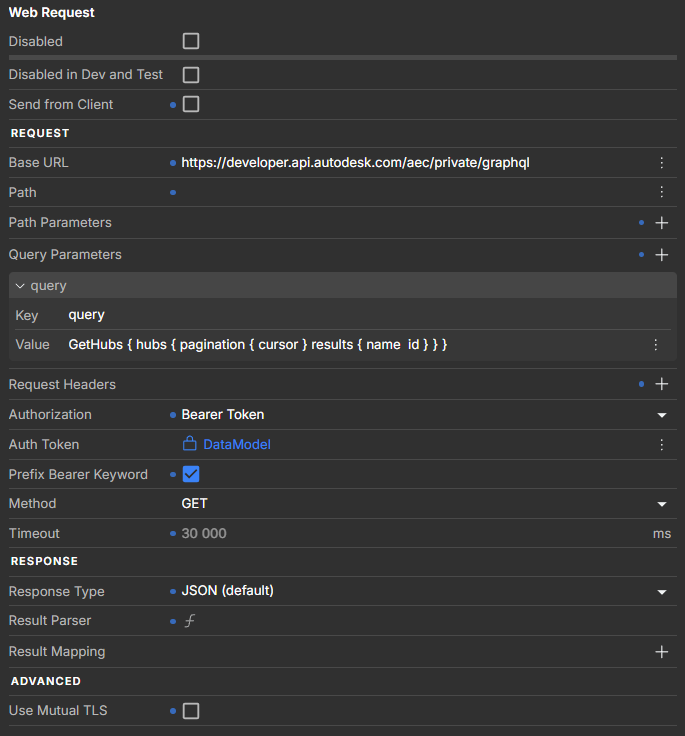Add a new result mapping

661,652
